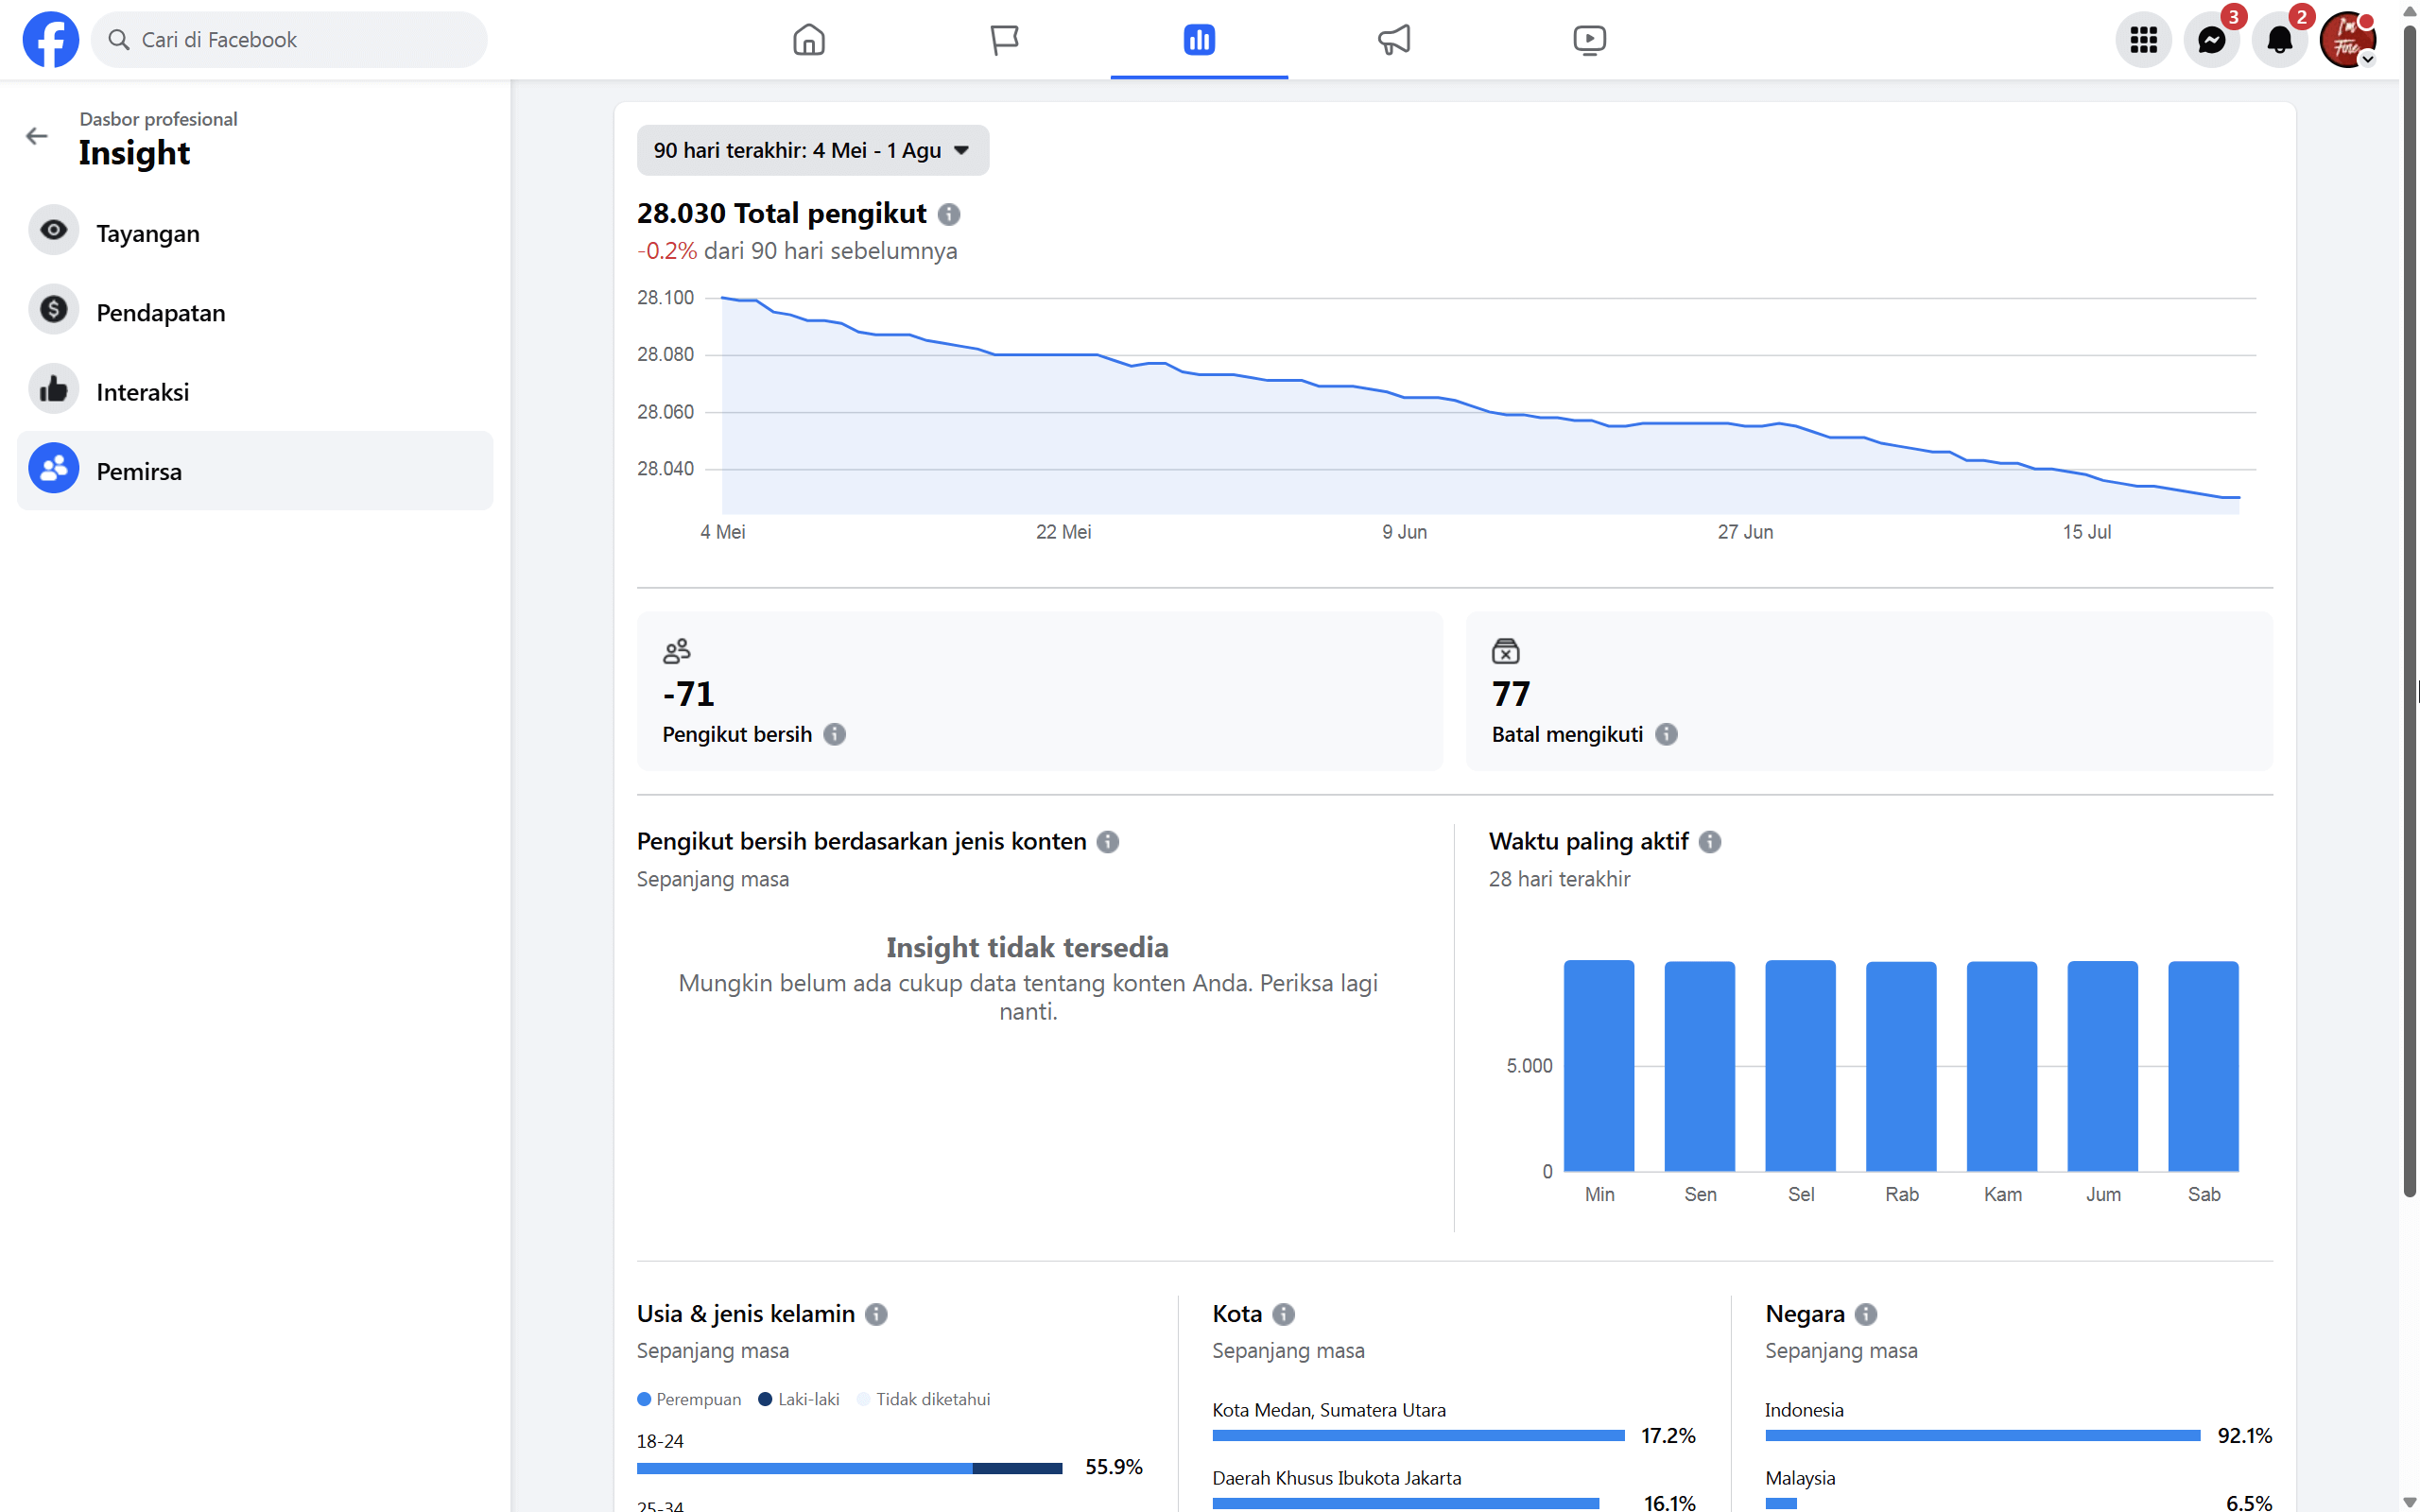Open the Video play icon tab
The image size is (2420, 1512).
coord(1589,40)
